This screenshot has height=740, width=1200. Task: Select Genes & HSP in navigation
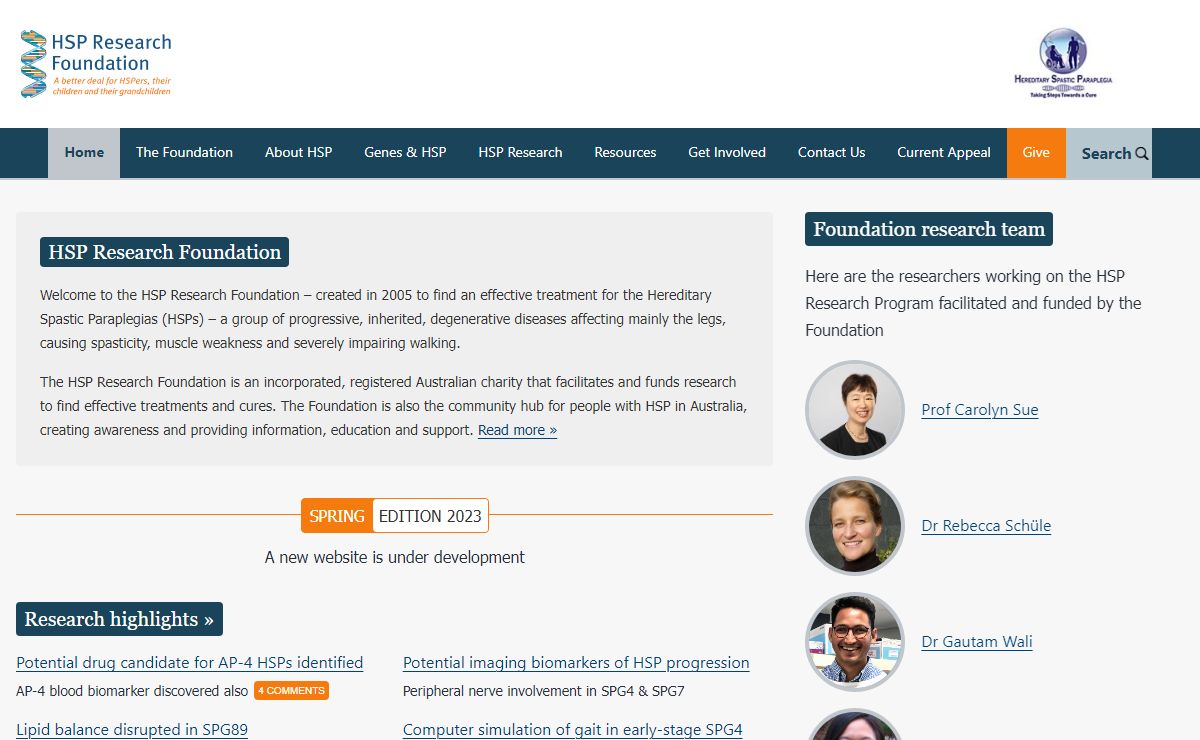tap(405, 153)
